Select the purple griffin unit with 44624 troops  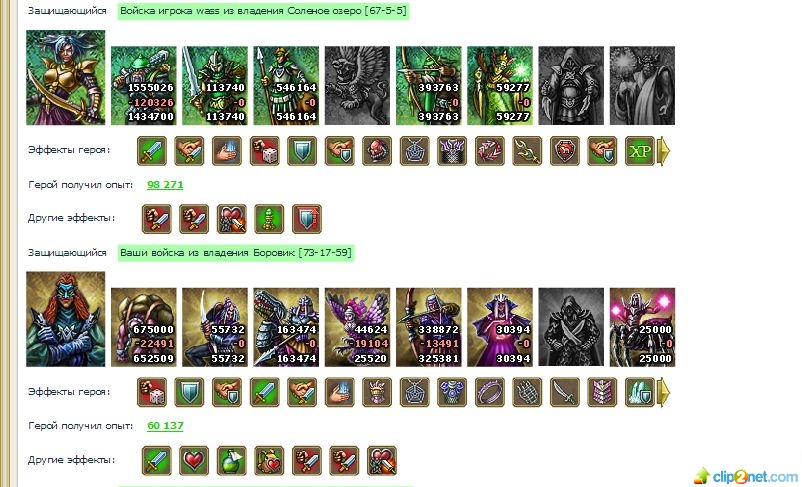358,327
